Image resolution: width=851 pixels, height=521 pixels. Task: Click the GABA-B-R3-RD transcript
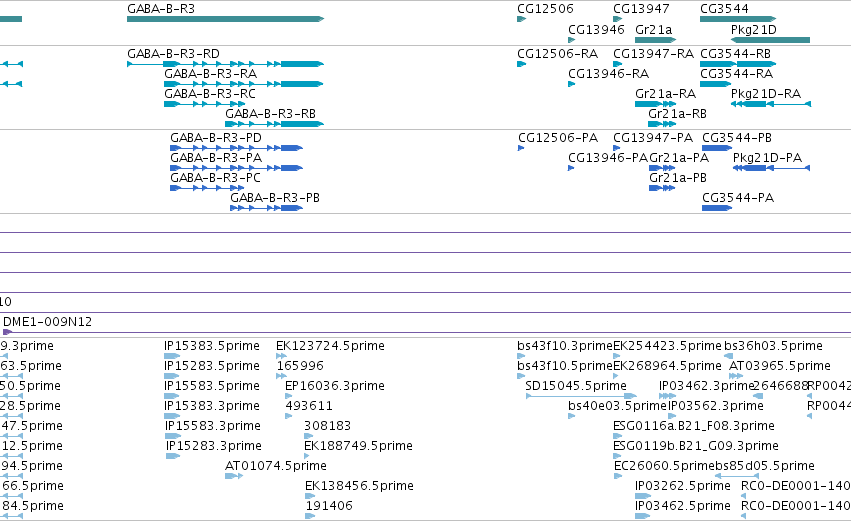tap(225, 64)
